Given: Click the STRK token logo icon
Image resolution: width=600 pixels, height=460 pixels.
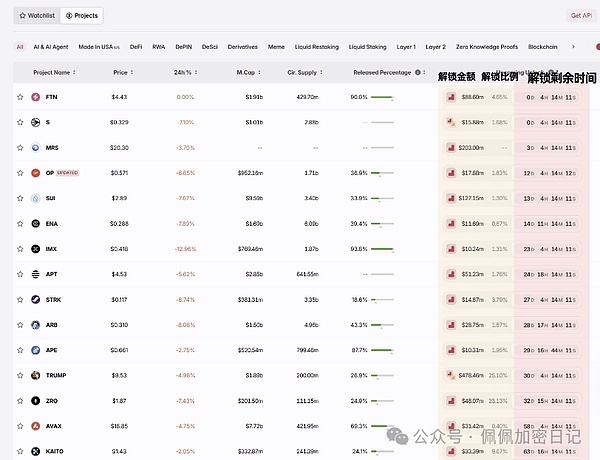Looking at the screenshot, I should [36, 299].
